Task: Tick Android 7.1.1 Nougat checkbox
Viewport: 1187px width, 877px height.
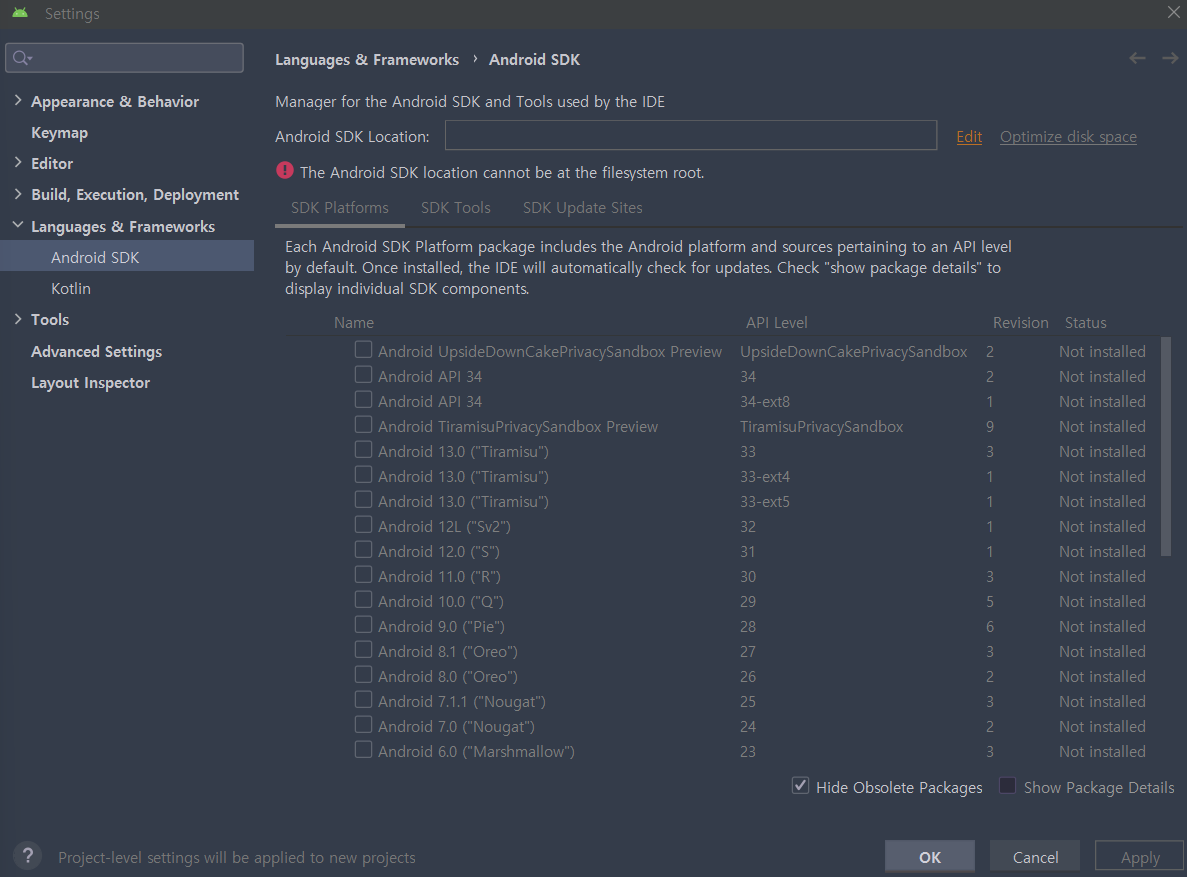Action: pyautogui.click(x=363, y=700)
